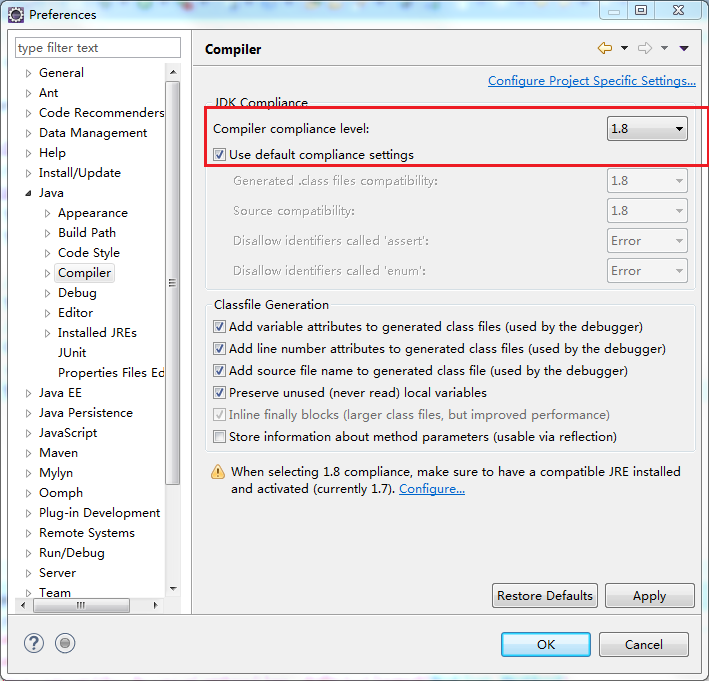This screenshot has height=681, width=709.
Task: Select Team preferences category
Action: 55,592
